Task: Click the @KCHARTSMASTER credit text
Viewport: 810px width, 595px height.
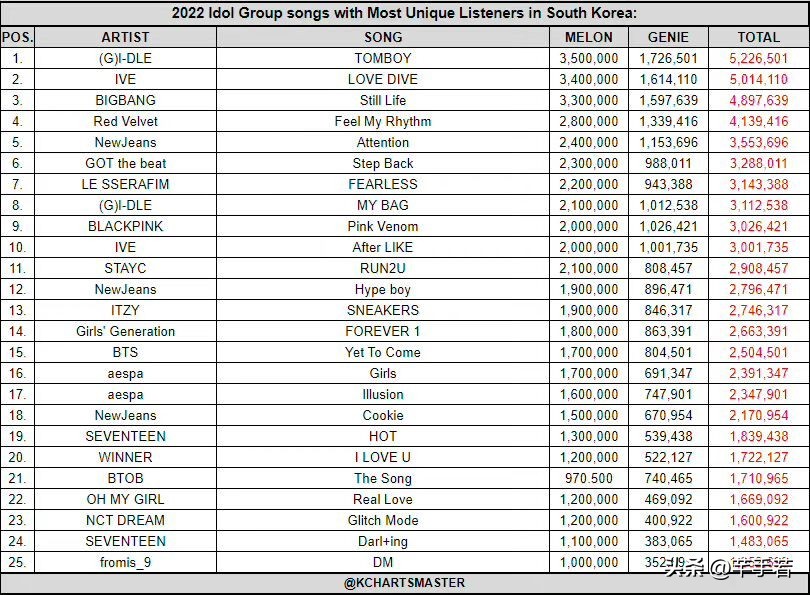Action: coord(404,583)
